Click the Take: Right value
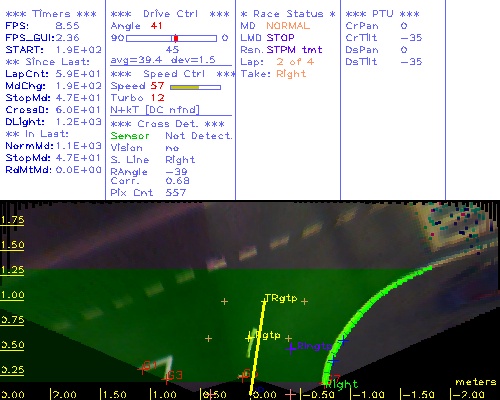The height and width of the screenshot is (400, 500). pos(291,74)
